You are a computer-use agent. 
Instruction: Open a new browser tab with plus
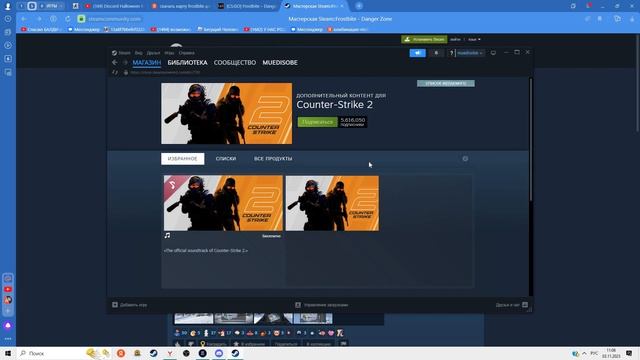tap(359, 6)
